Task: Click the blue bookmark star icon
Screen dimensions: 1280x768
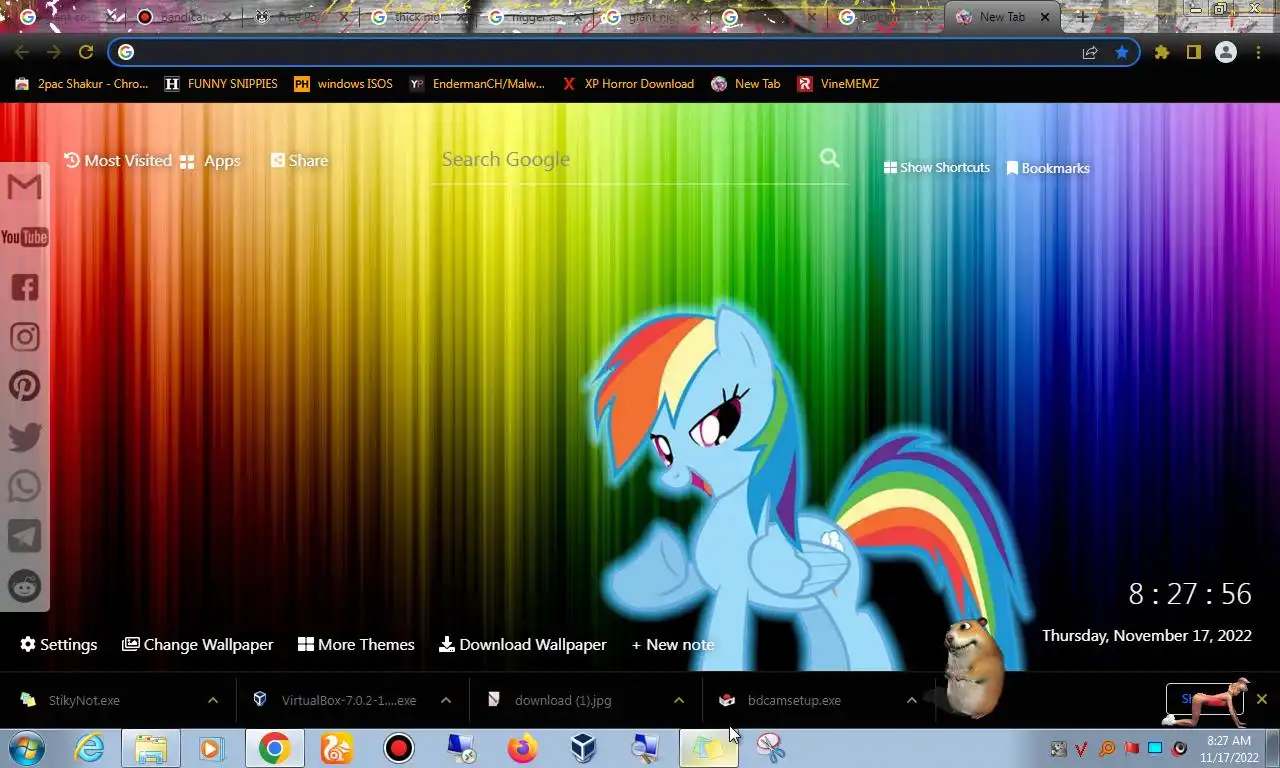Action: click(x=1122, y=52)
